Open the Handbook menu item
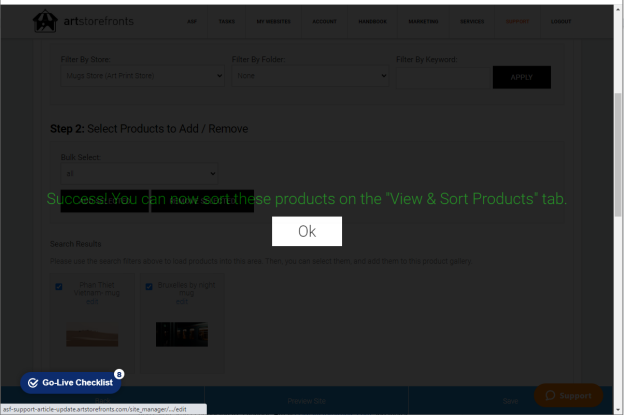The width and height of the screenshot is (624, 415). coord(372,21)
